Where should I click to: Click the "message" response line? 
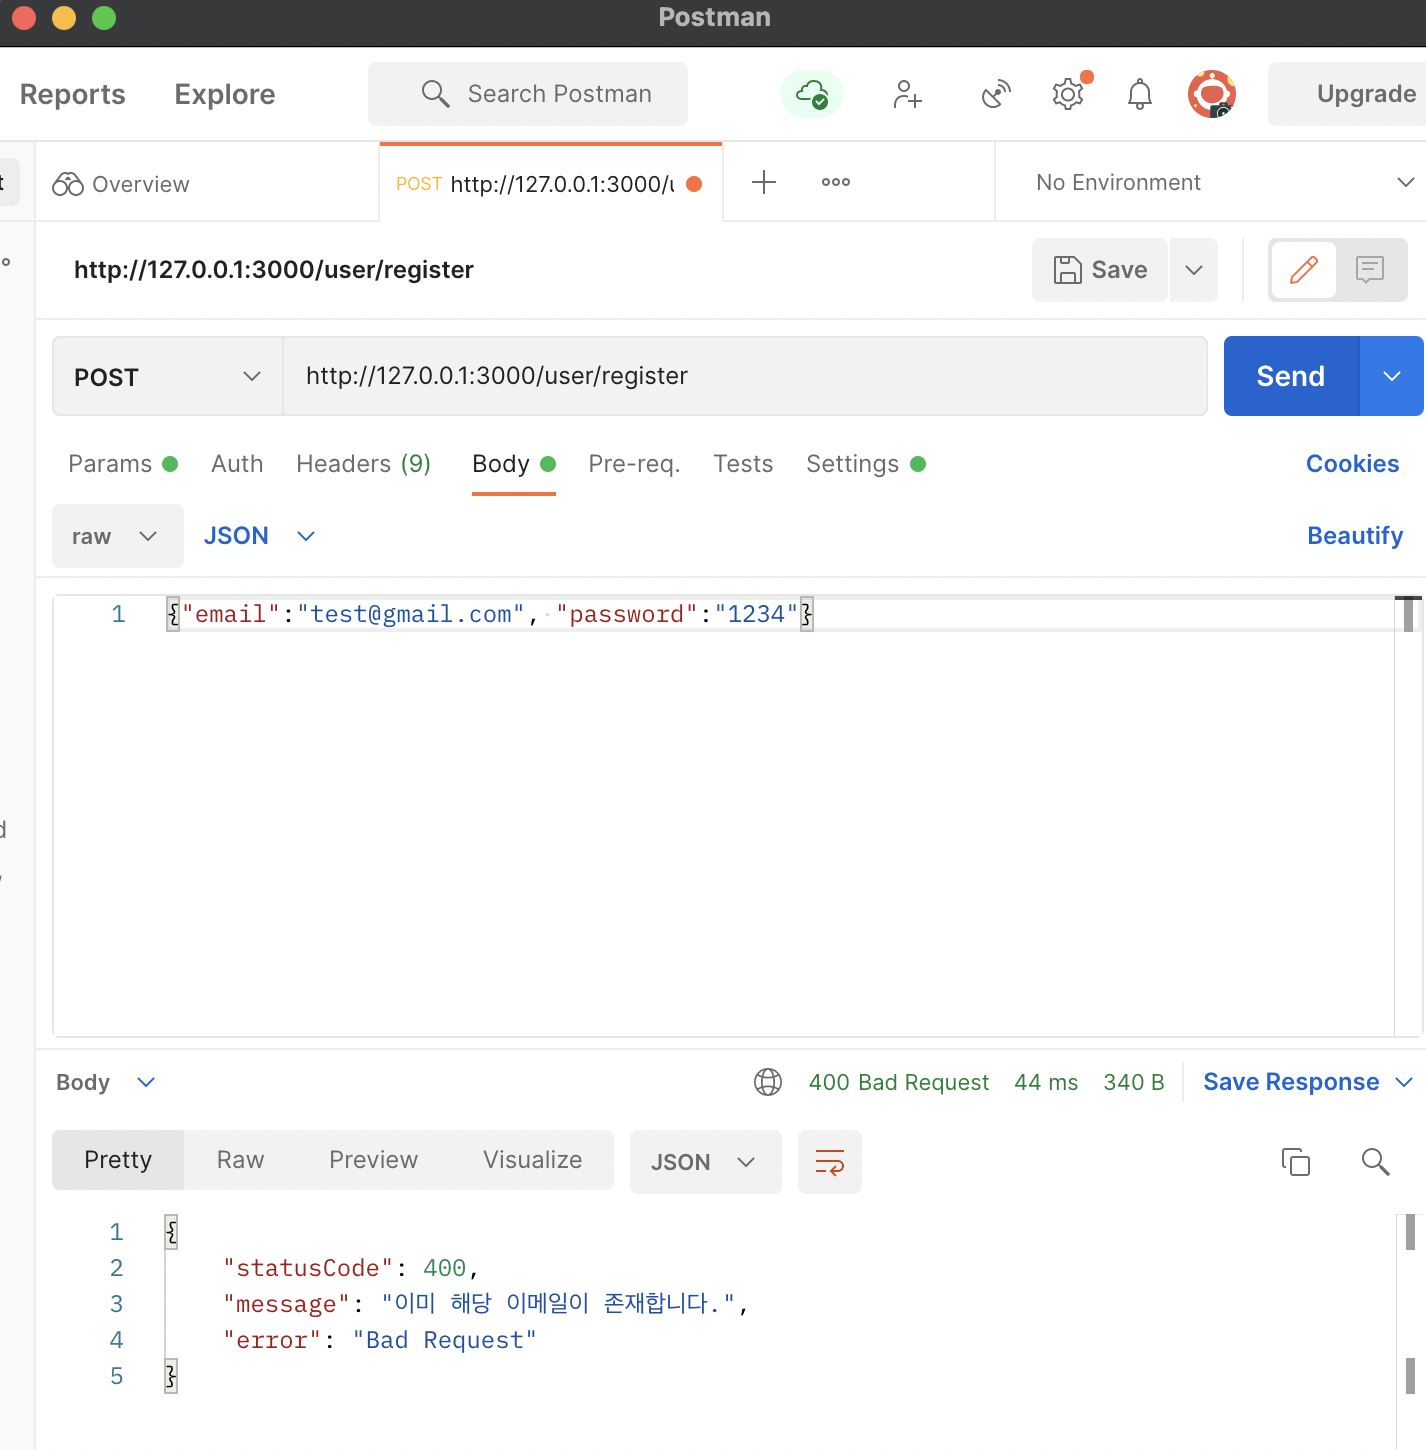coord(486,1304)
